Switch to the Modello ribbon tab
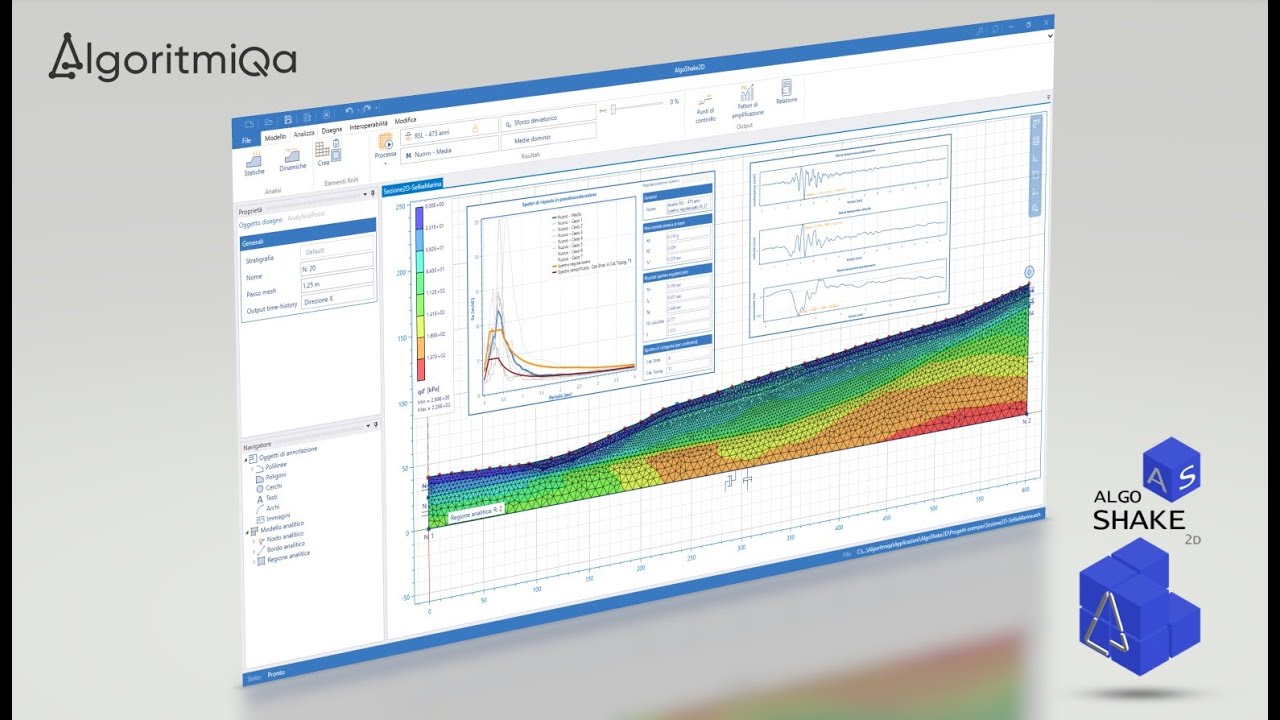Image resolution: width=1280 pixels, height=720 pixels. pyautogui.click(x=275, y=137)
